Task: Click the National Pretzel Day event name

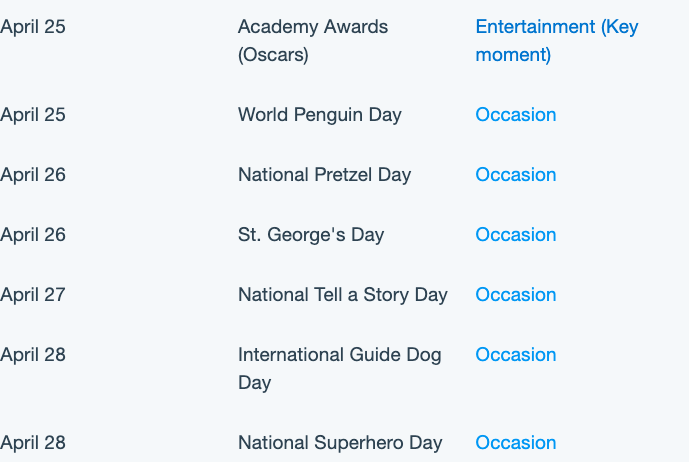Action: point(324,175)
